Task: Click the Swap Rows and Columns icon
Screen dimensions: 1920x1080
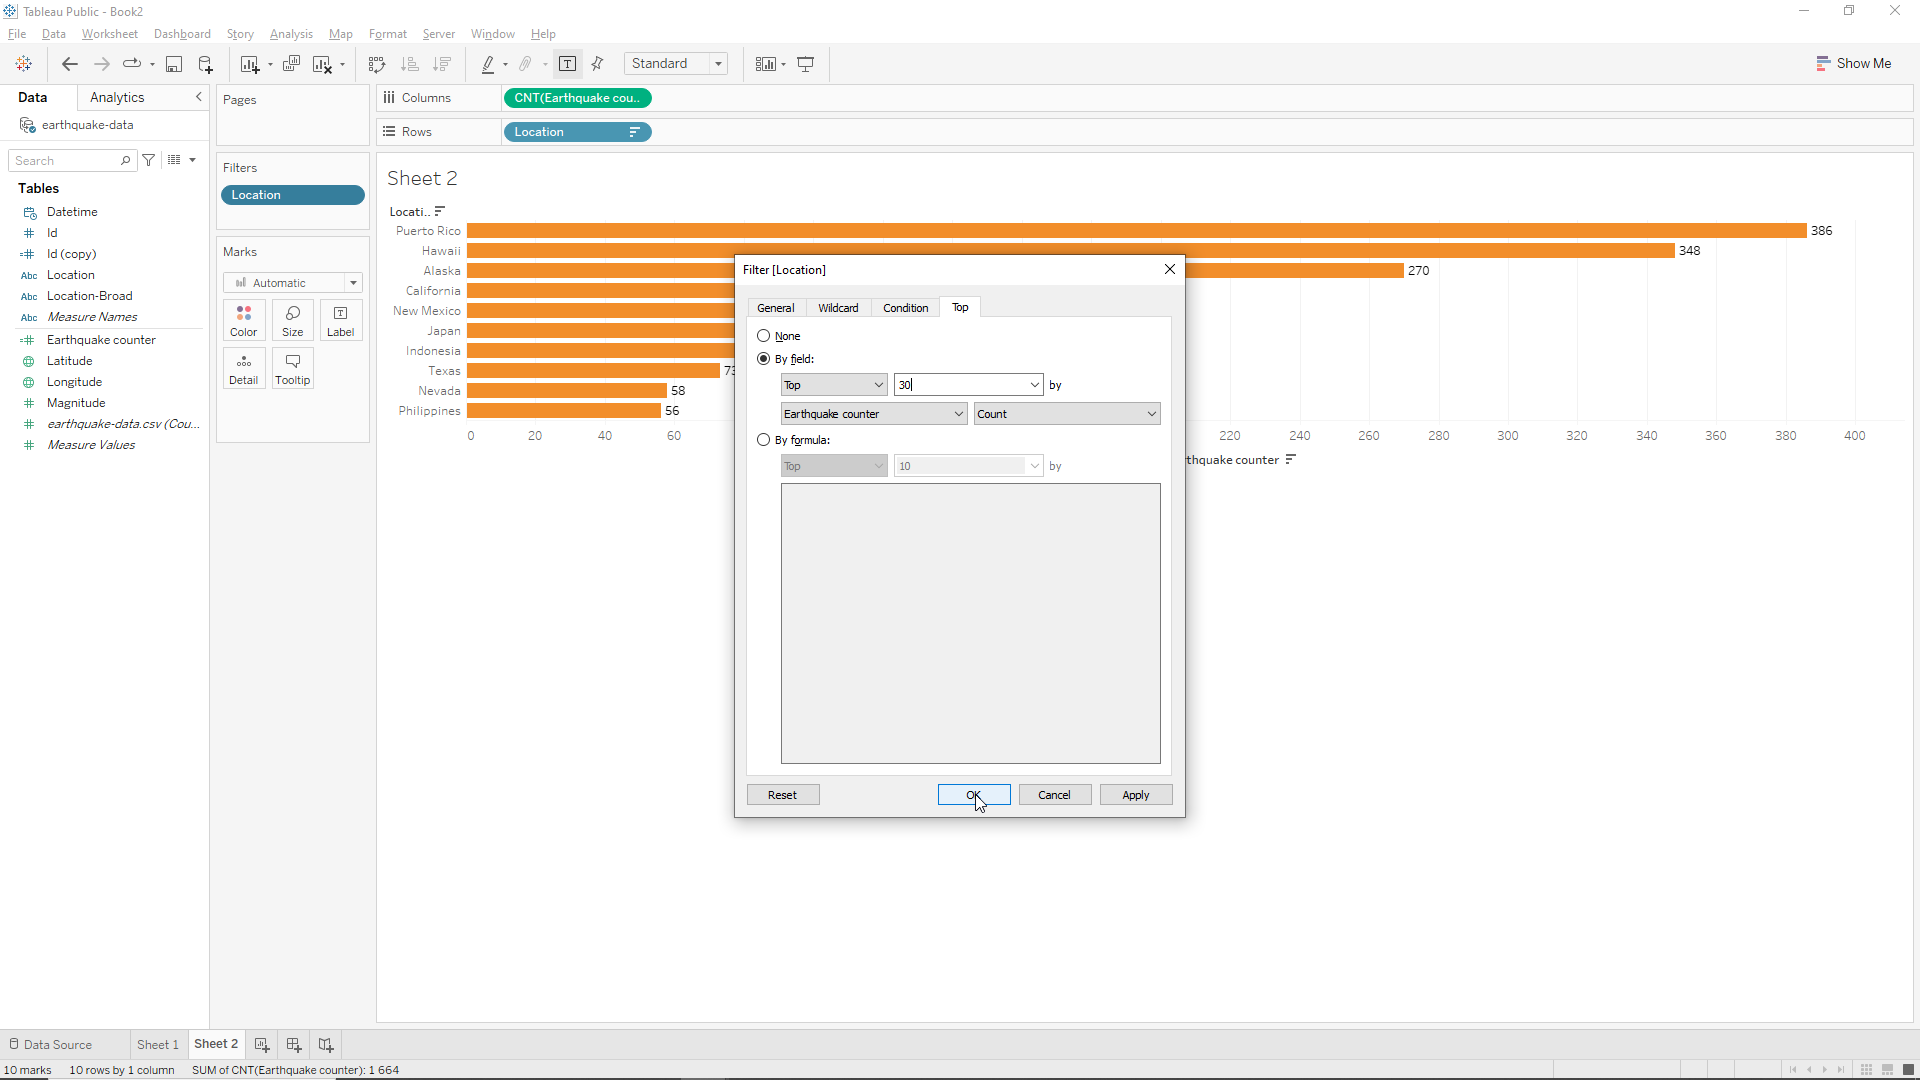Action: point(376,64)
